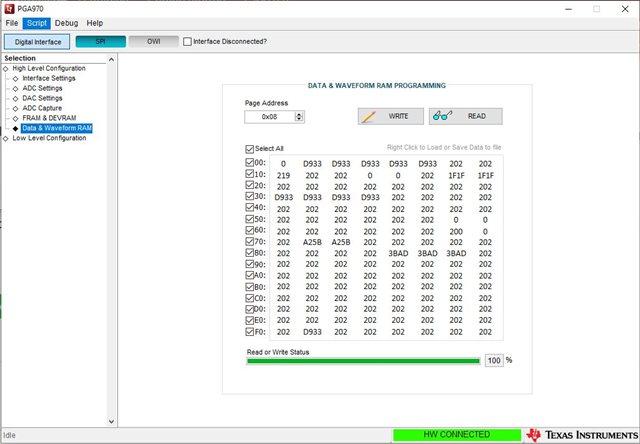Click the Page Address 0x08 field
640x444 pixels.
269,117
